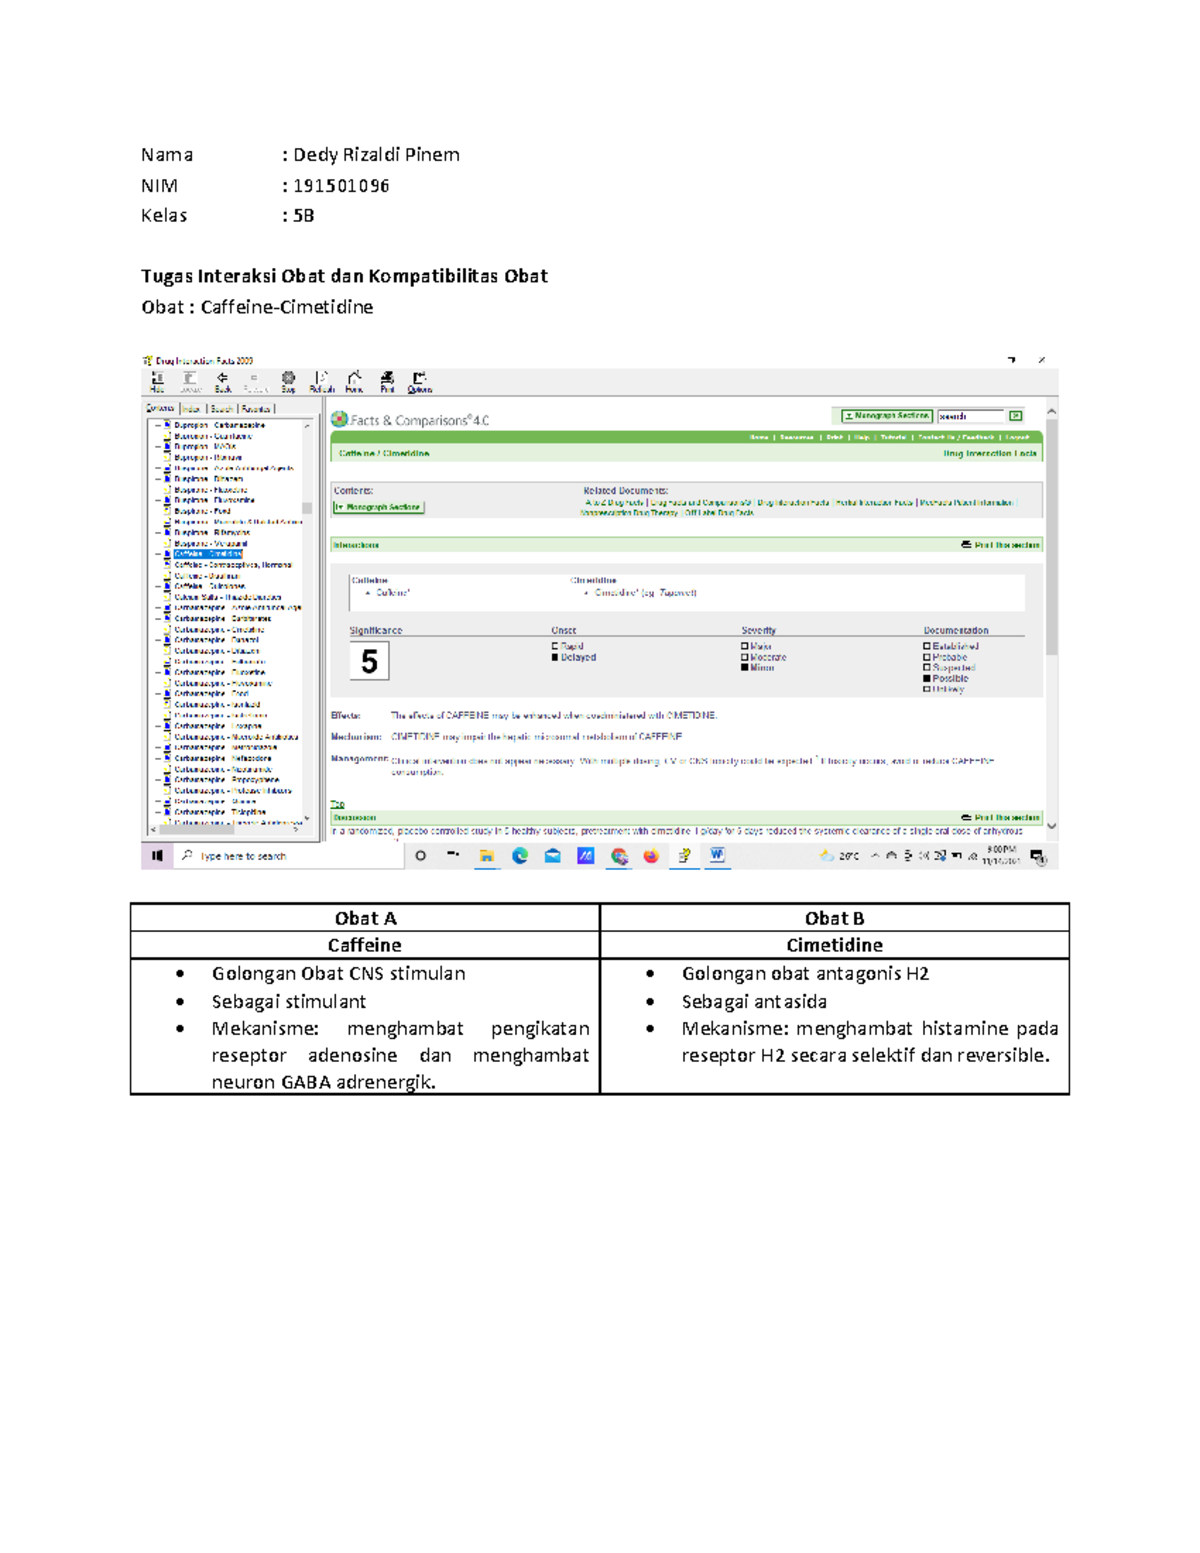Click the Stop toolbar icon
This screenshot has height=1553, width=1200.
tap(288, 382)
